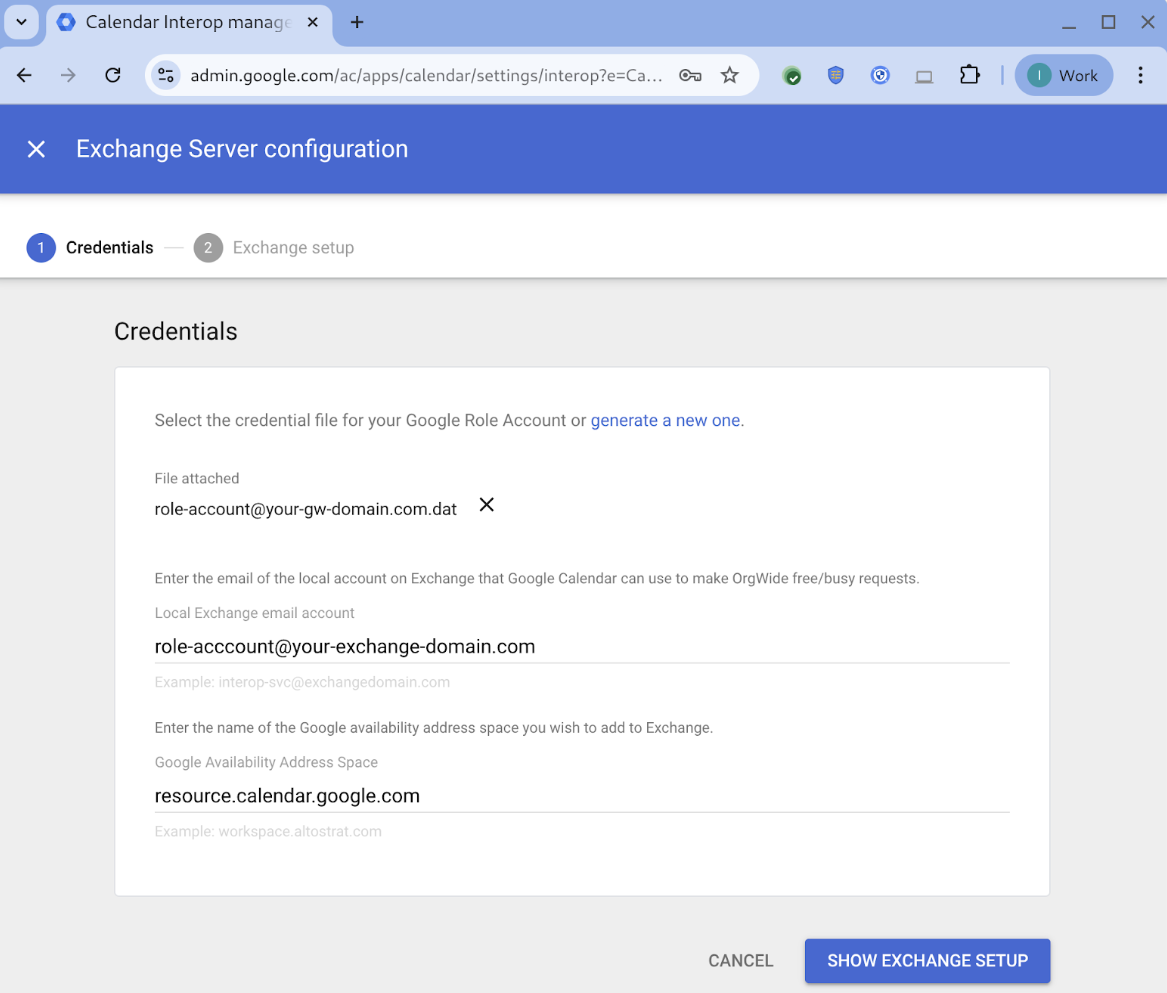Open the green checkmark extension

pos(793,75)
